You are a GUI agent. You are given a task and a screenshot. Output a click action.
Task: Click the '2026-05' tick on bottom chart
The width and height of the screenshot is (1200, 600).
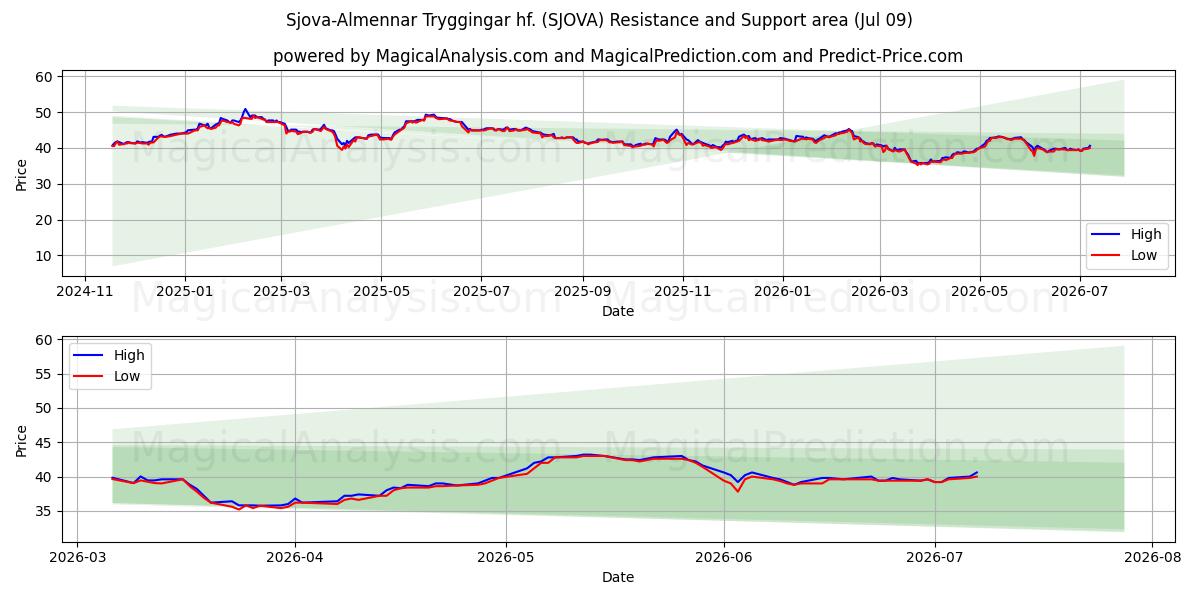[x=506, y=557]
